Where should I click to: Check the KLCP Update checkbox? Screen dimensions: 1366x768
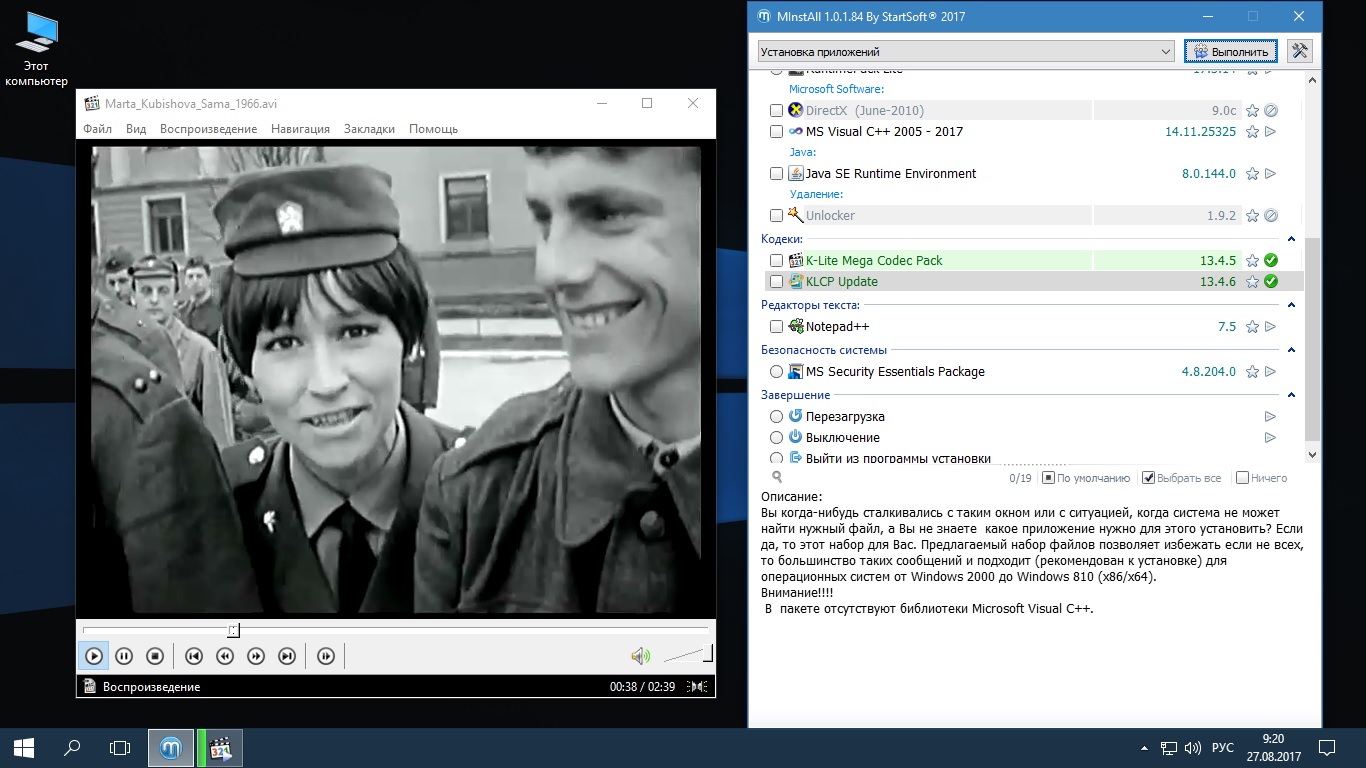777,282
